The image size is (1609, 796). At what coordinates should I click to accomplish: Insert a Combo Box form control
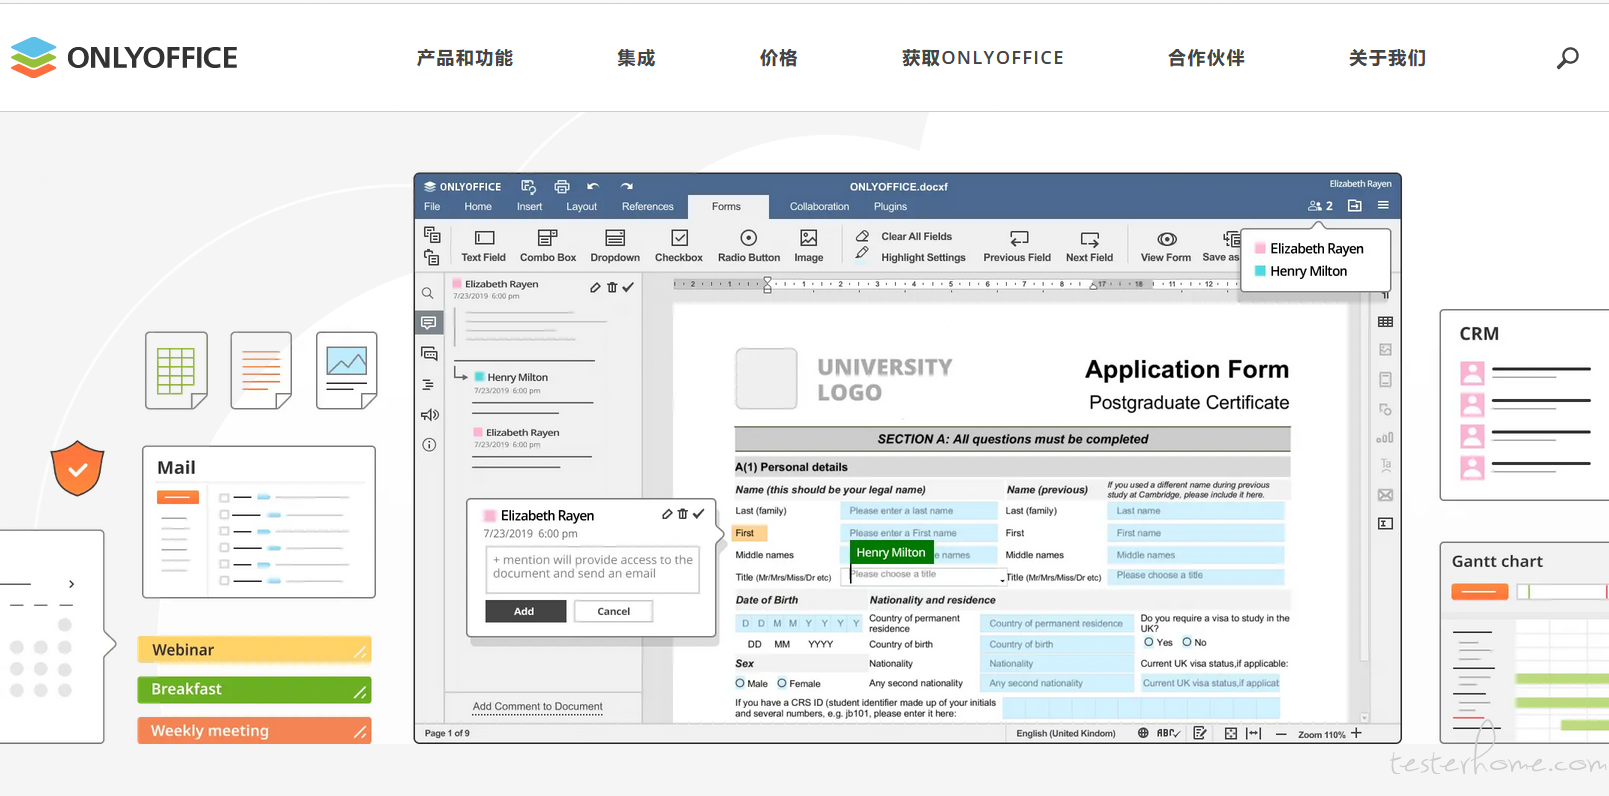click(x=548, y=246)
